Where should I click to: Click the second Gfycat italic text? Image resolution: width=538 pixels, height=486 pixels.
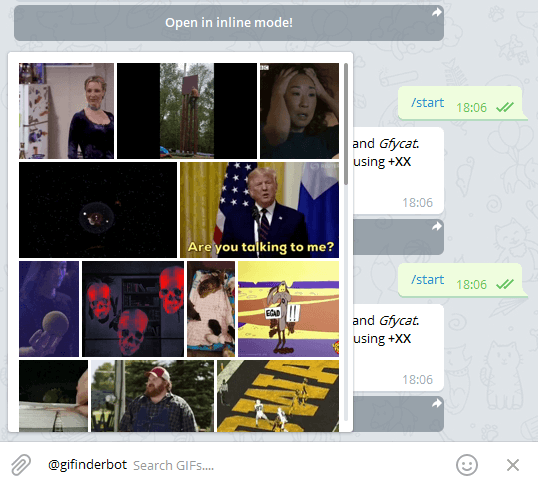coord(398,321)
